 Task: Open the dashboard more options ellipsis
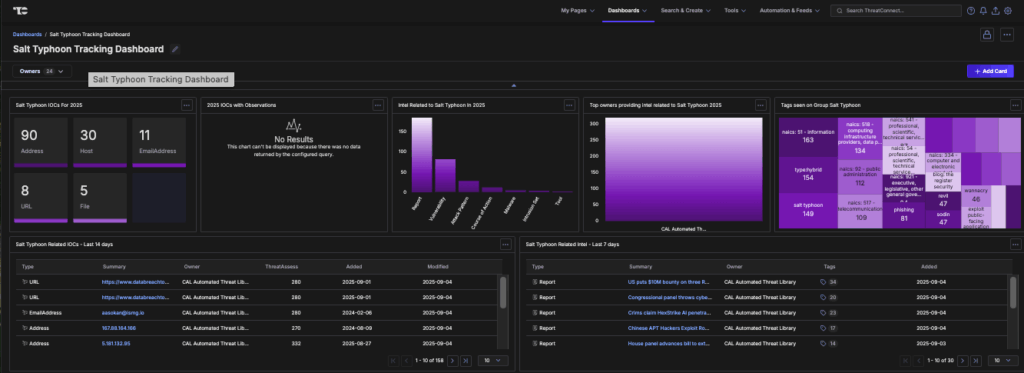1007,35
